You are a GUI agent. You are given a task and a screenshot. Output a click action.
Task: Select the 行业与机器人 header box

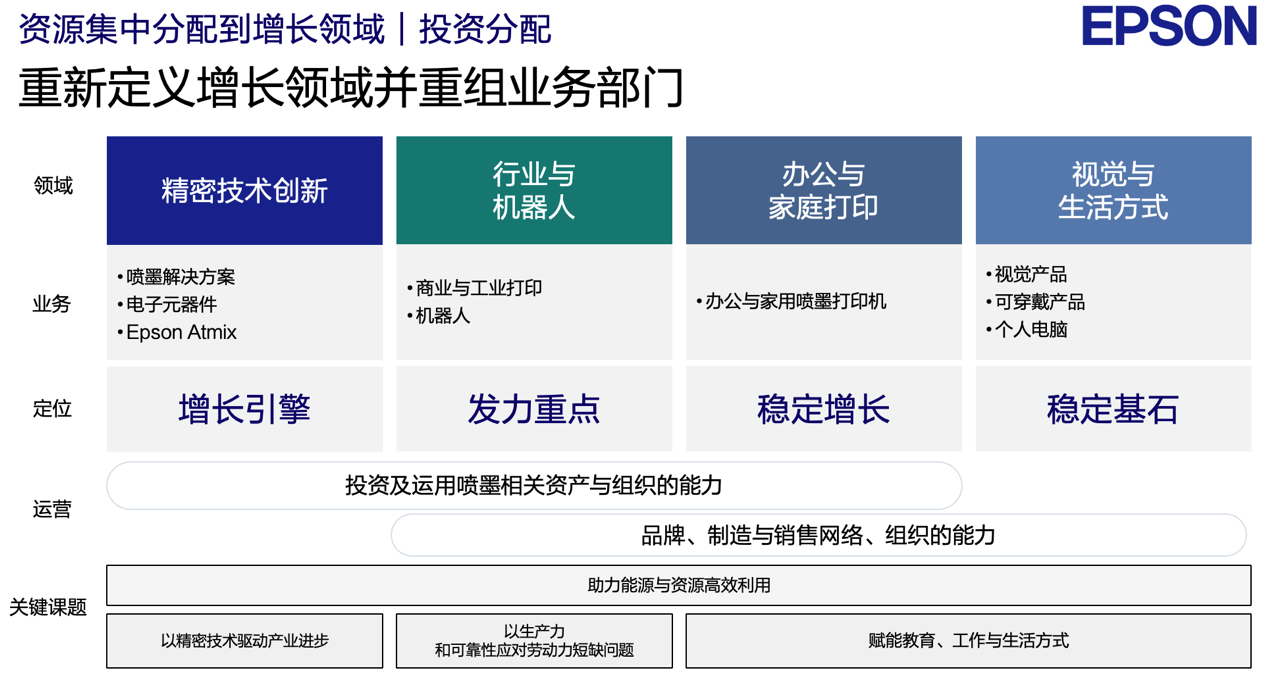click(x=534, y=190)
